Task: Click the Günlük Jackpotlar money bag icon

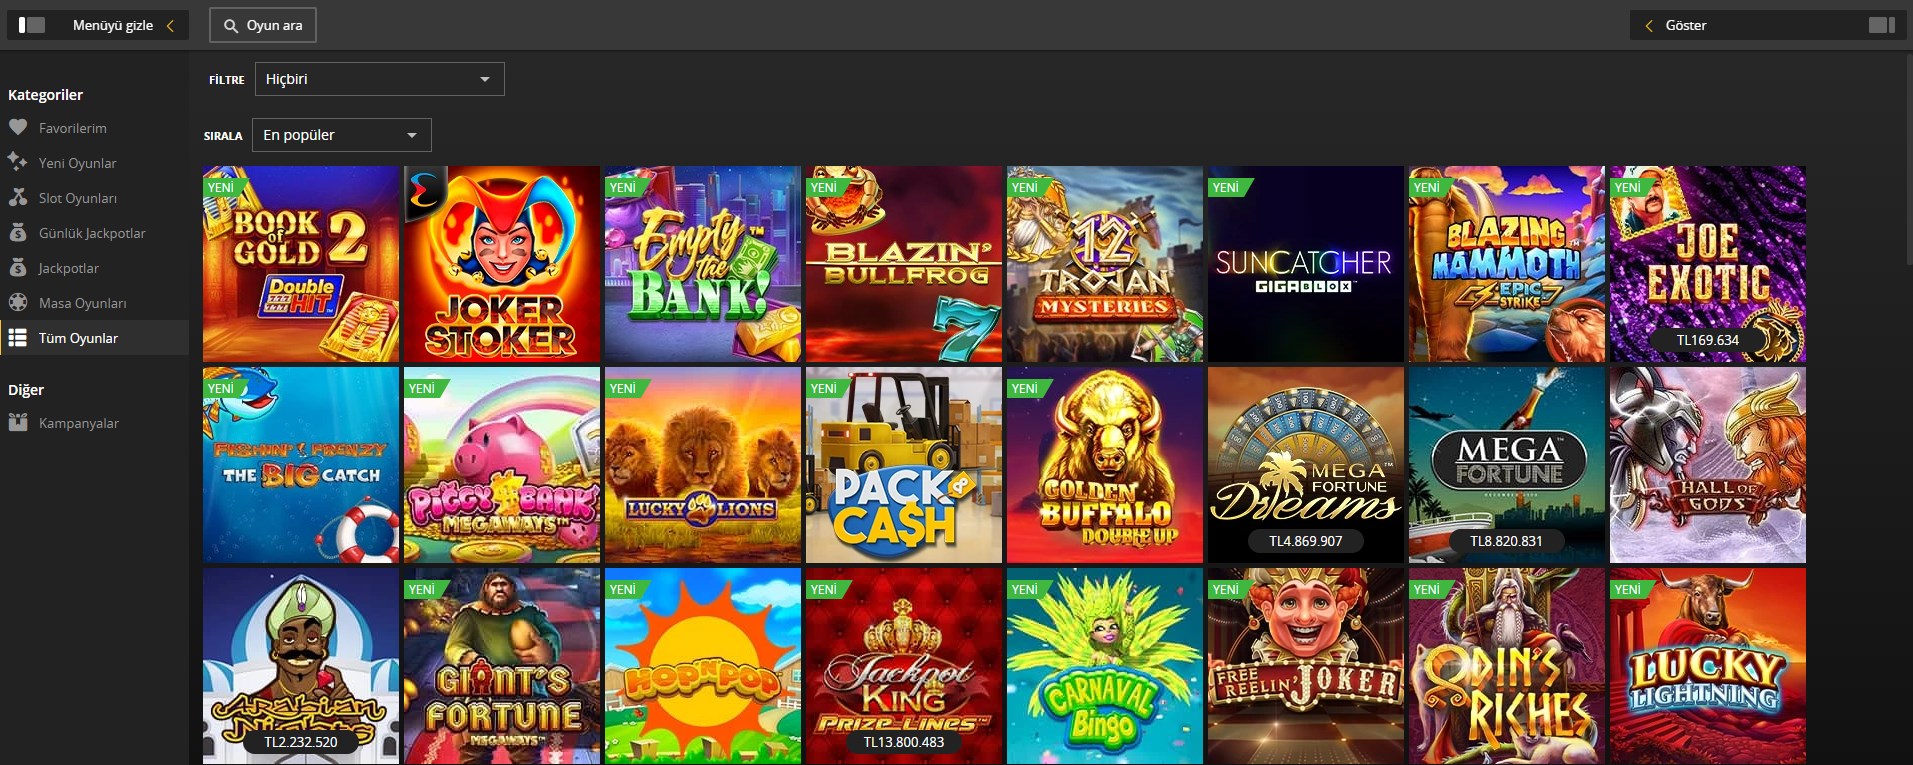Action: click(18, 232)
